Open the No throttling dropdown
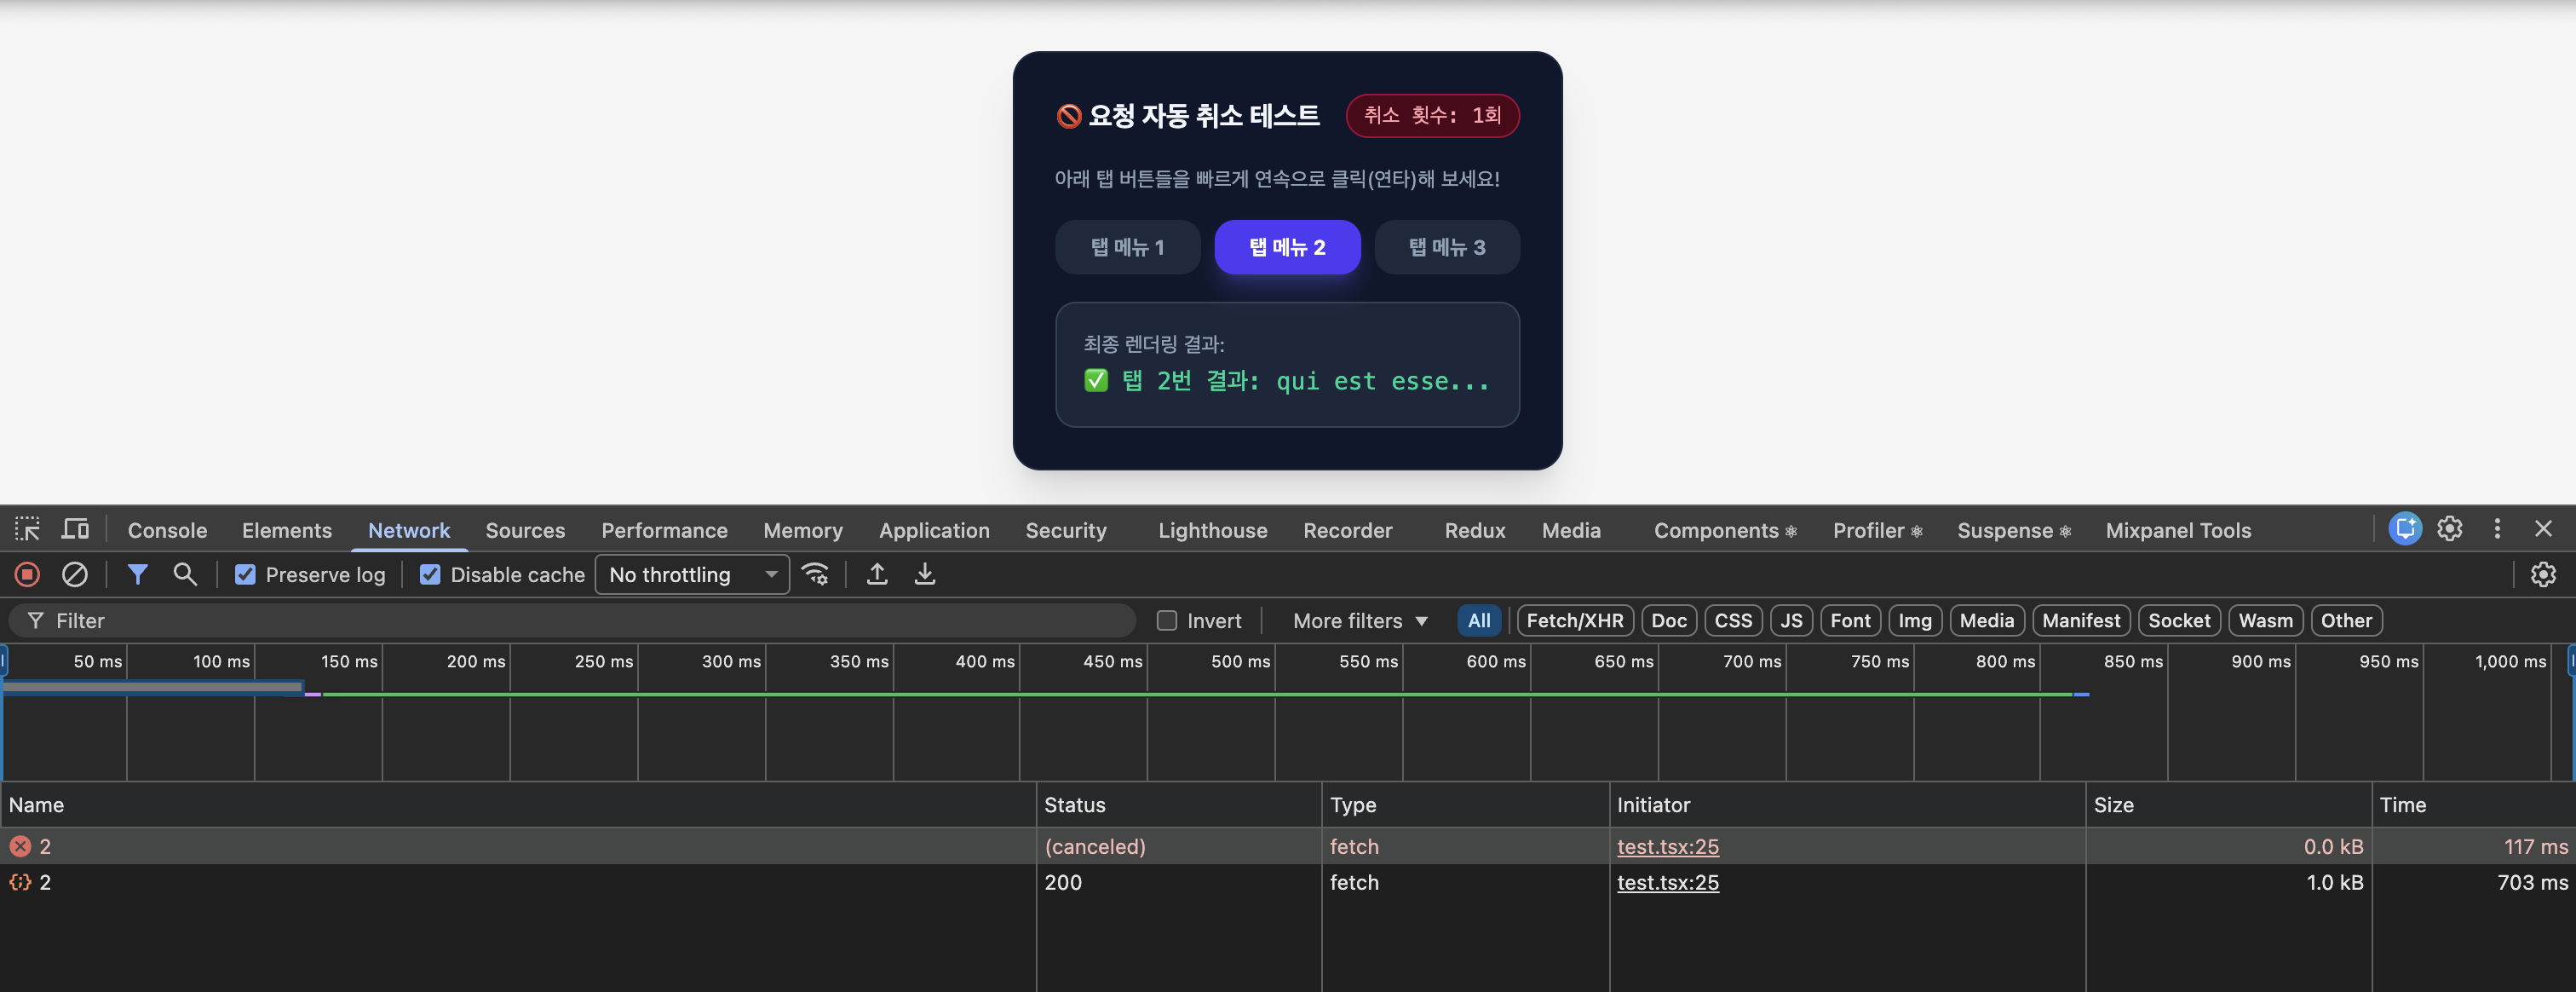The image size is (2576, 992). [x=692, y=574]
